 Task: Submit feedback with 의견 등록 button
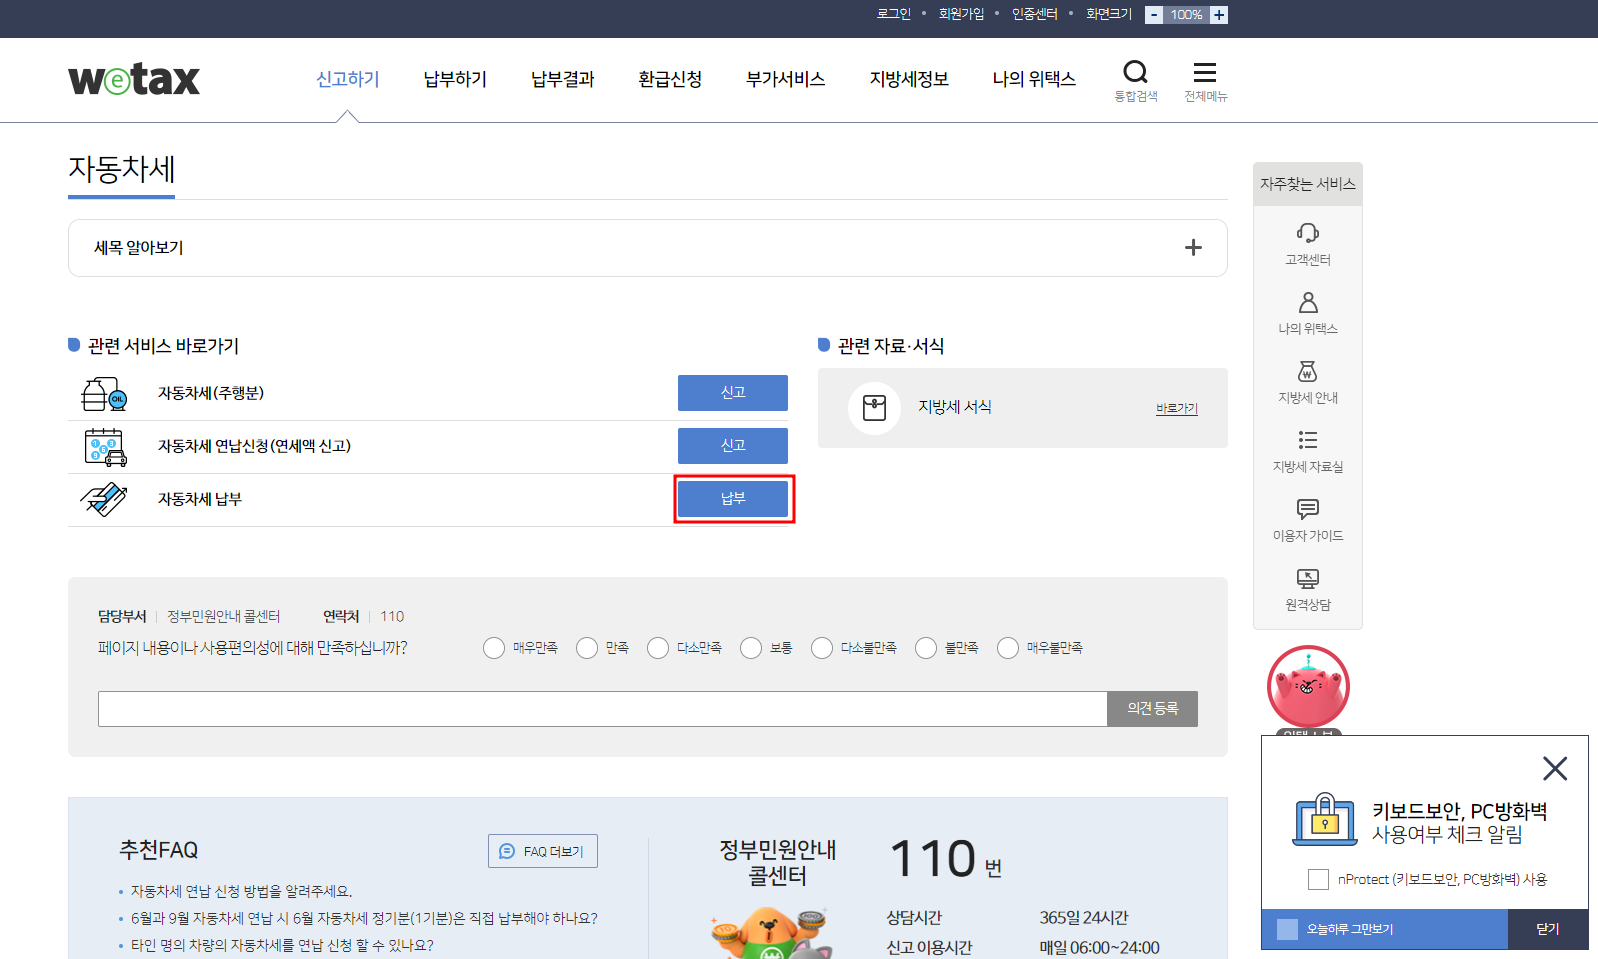1153,709
